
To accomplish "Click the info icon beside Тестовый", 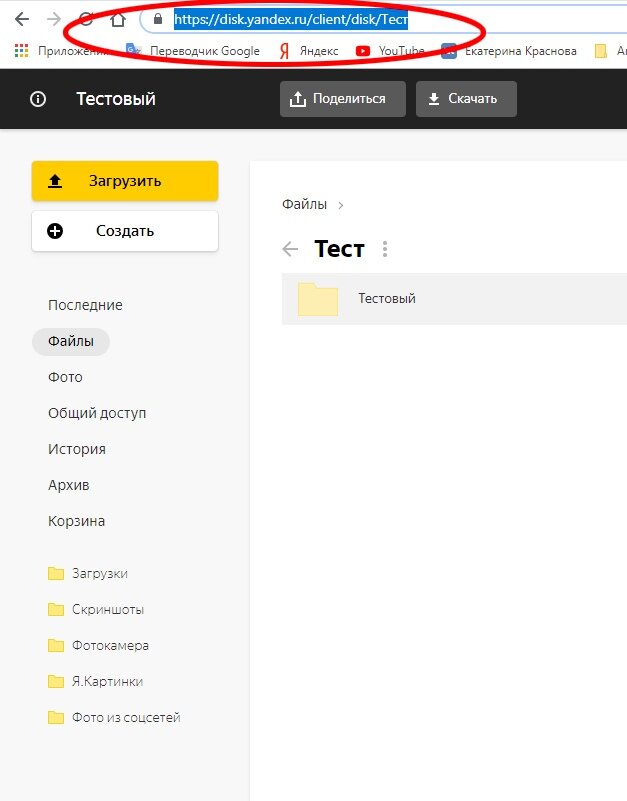I will click(x=38, y=99).
